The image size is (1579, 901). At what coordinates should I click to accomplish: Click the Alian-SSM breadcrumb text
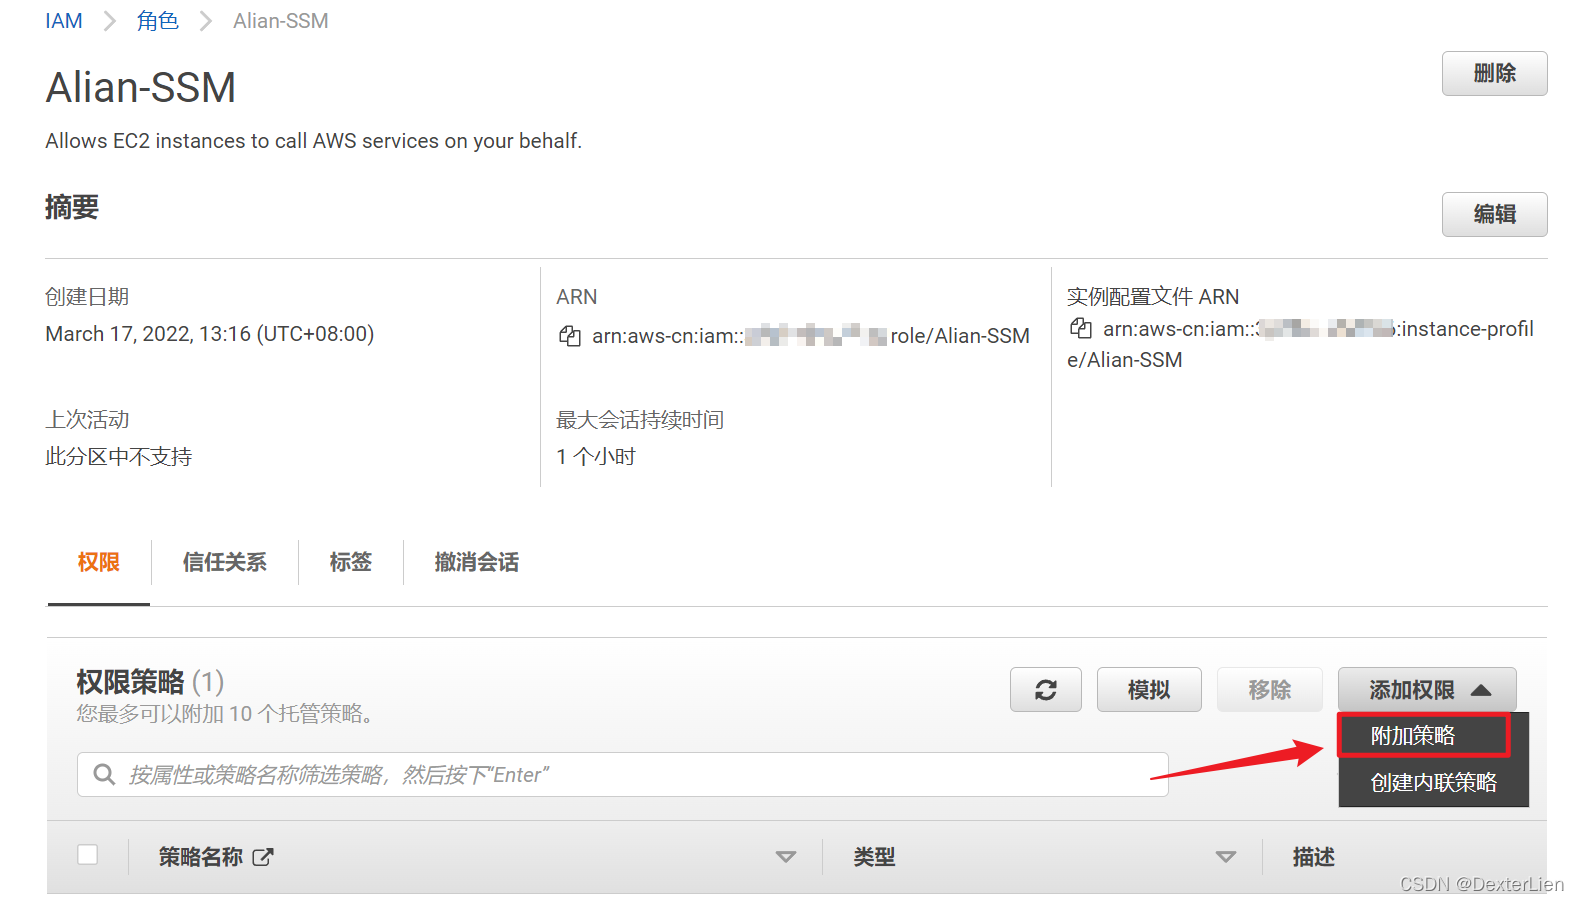[281, 21]
